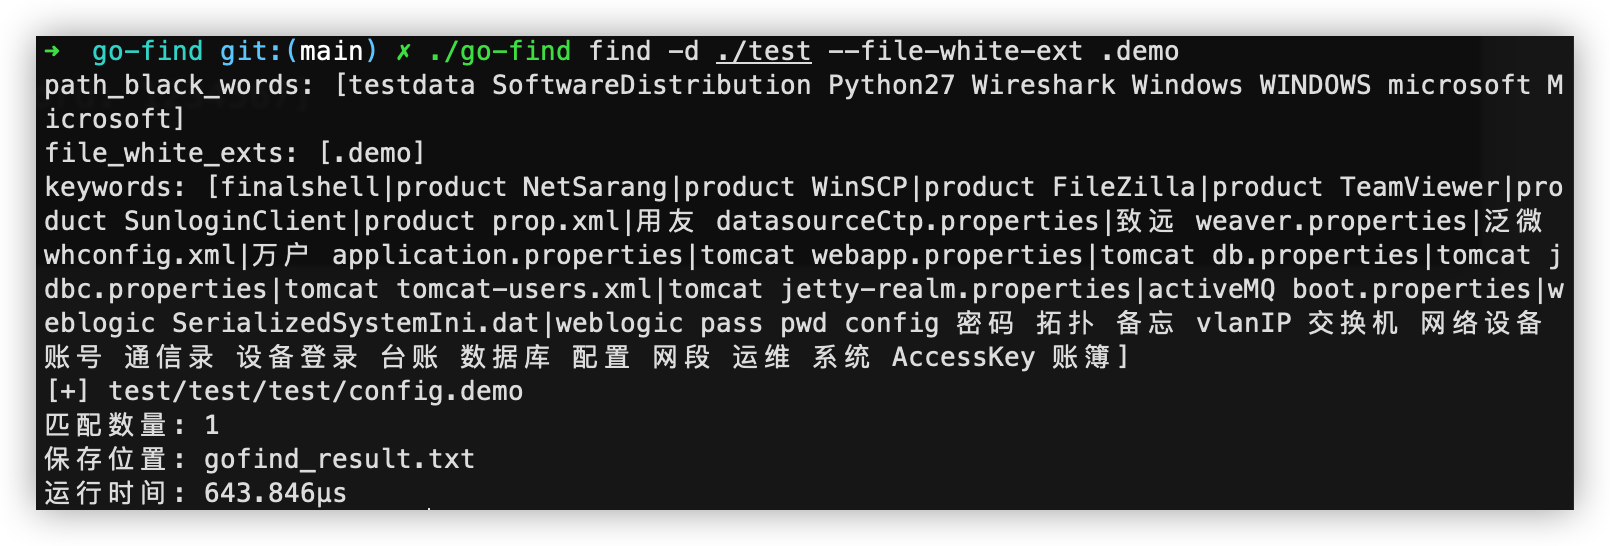Click the yellow ✗ git dirty marker

click(x=403, y=51)
